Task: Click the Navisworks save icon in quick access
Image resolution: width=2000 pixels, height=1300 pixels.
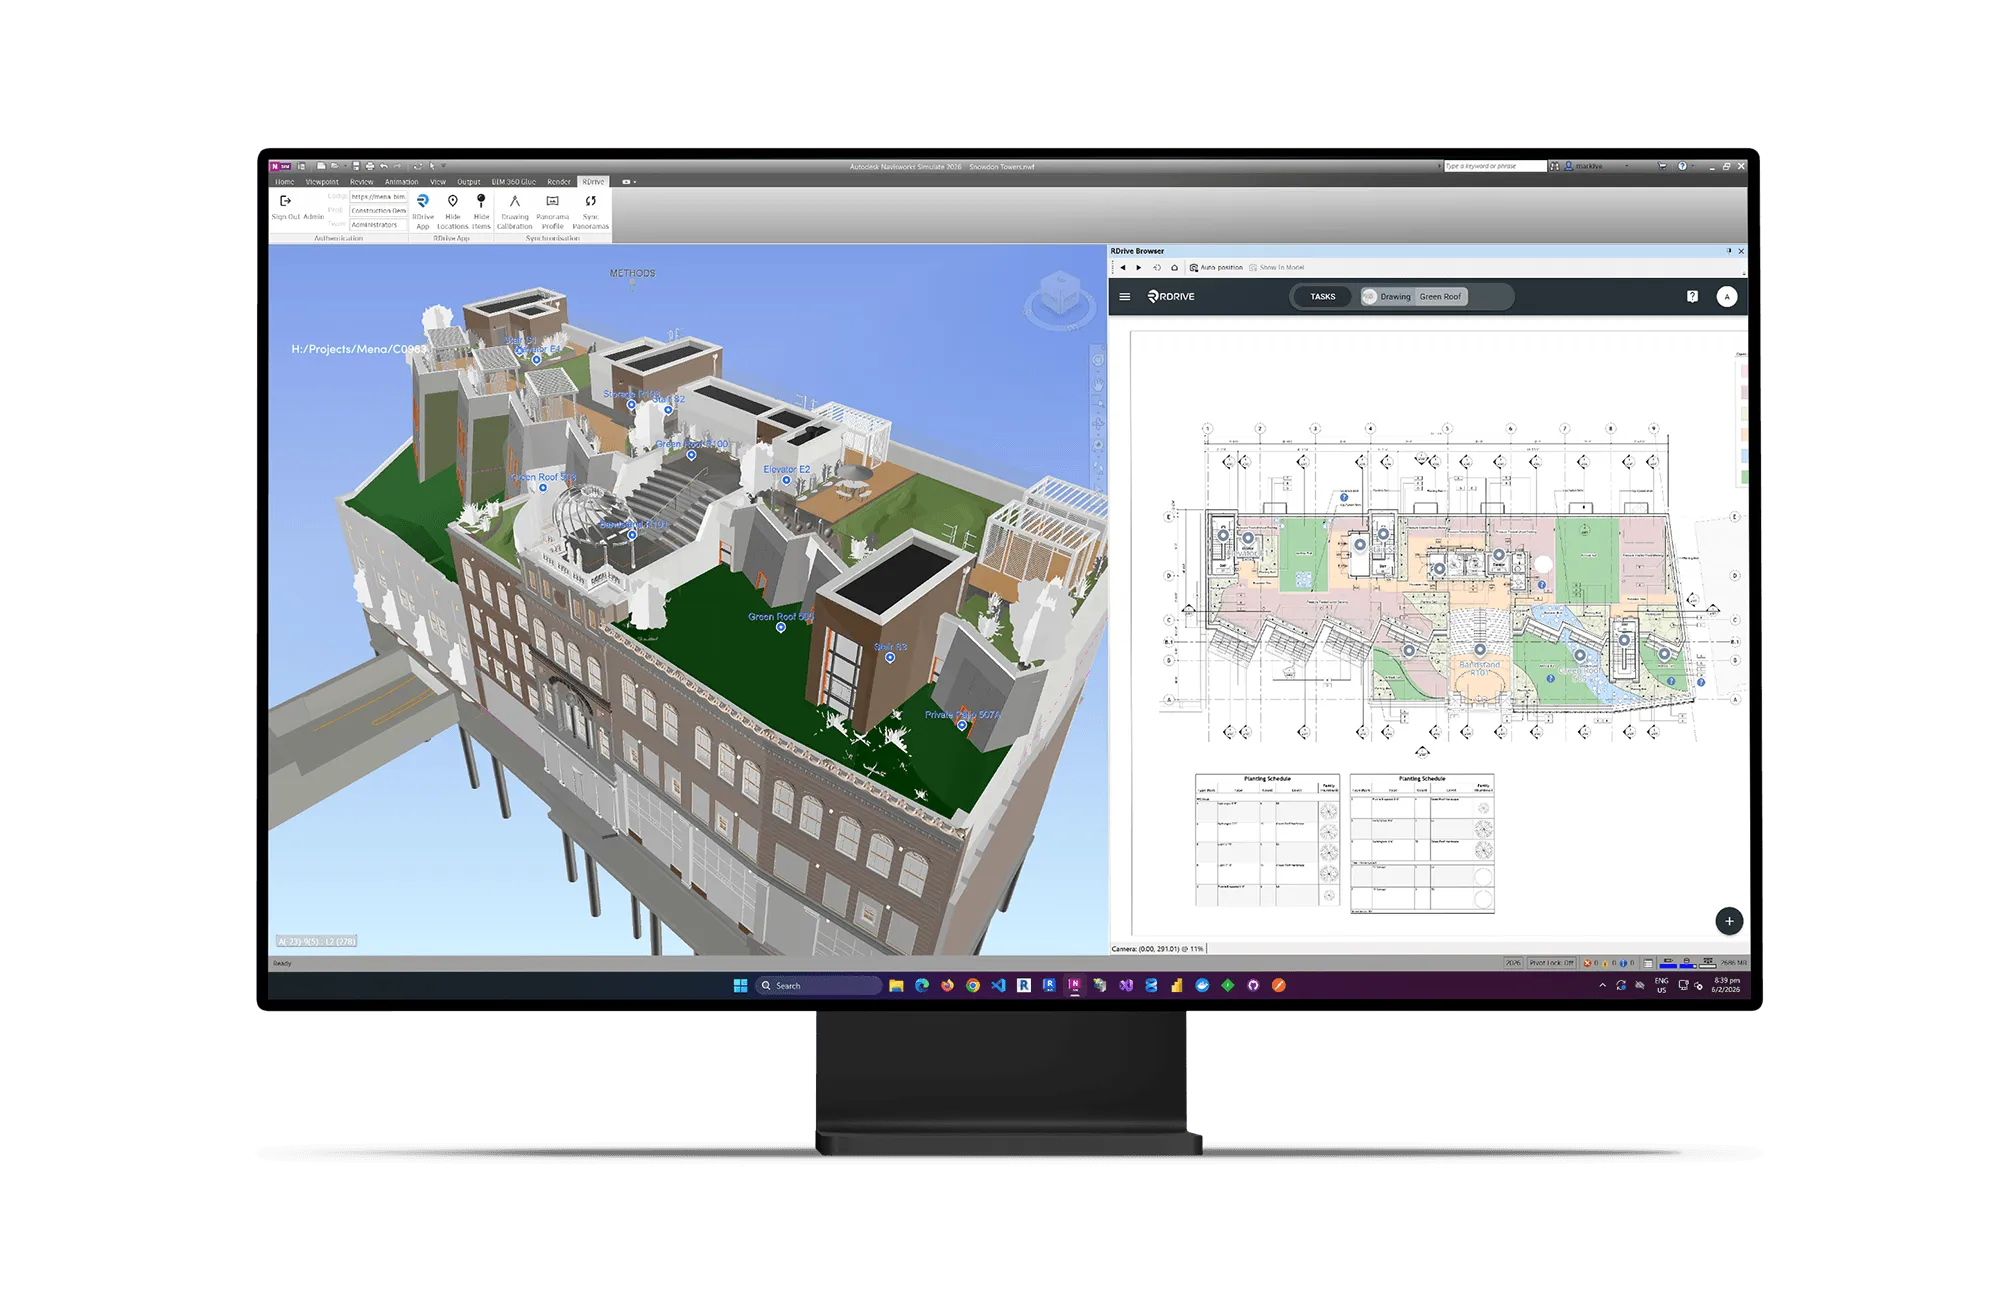Action: (x=356, y=166)
